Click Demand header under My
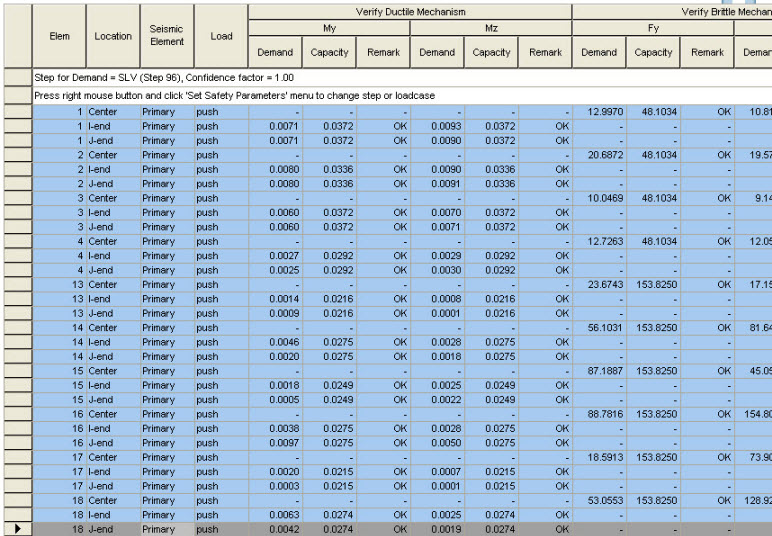The height and width of the screenshot is (536, 772). tap(275, 52)
